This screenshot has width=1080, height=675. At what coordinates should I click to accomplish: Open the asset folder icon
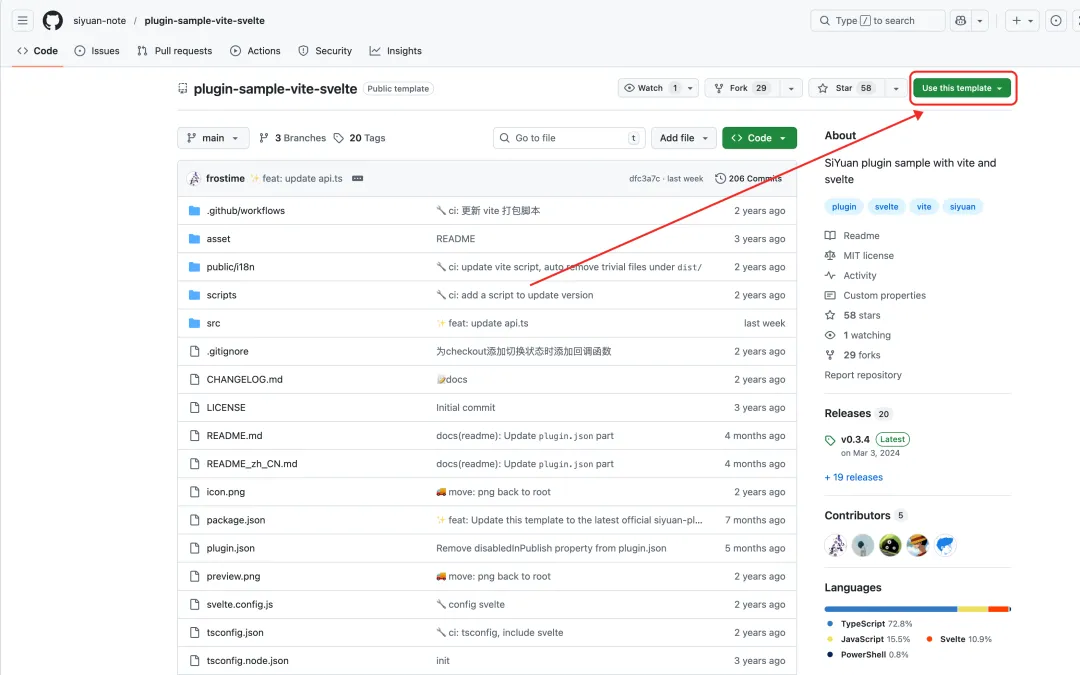pos(194,239)
